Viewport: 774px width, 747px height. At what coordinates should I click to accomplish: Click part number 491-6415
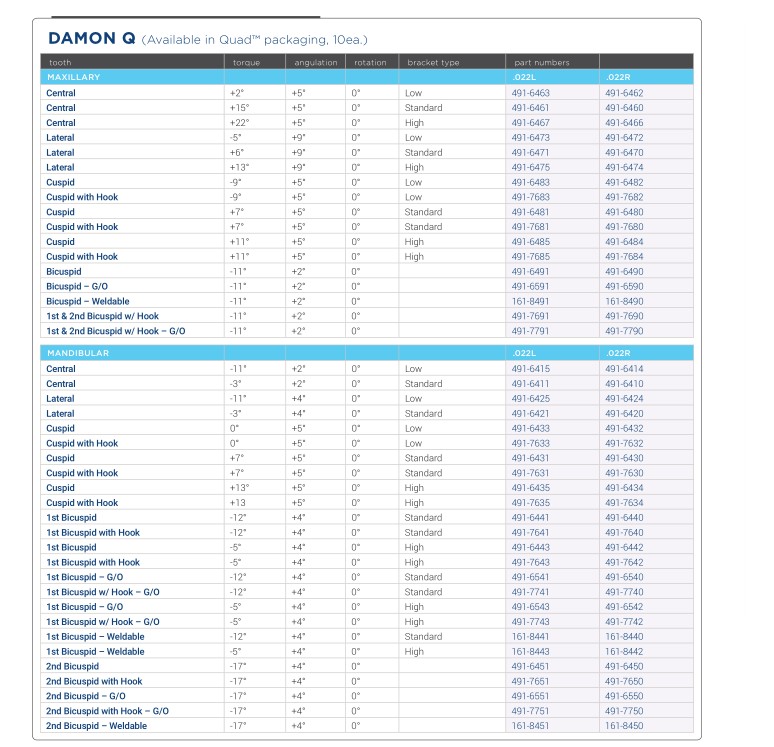(531, 369)
